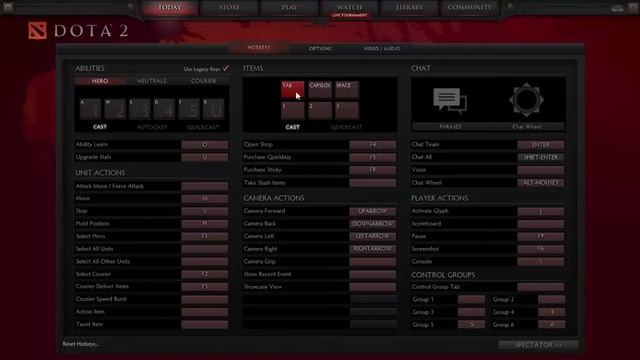
Task: Select the Neutrals abilities subtab
Action: (152, 81)
